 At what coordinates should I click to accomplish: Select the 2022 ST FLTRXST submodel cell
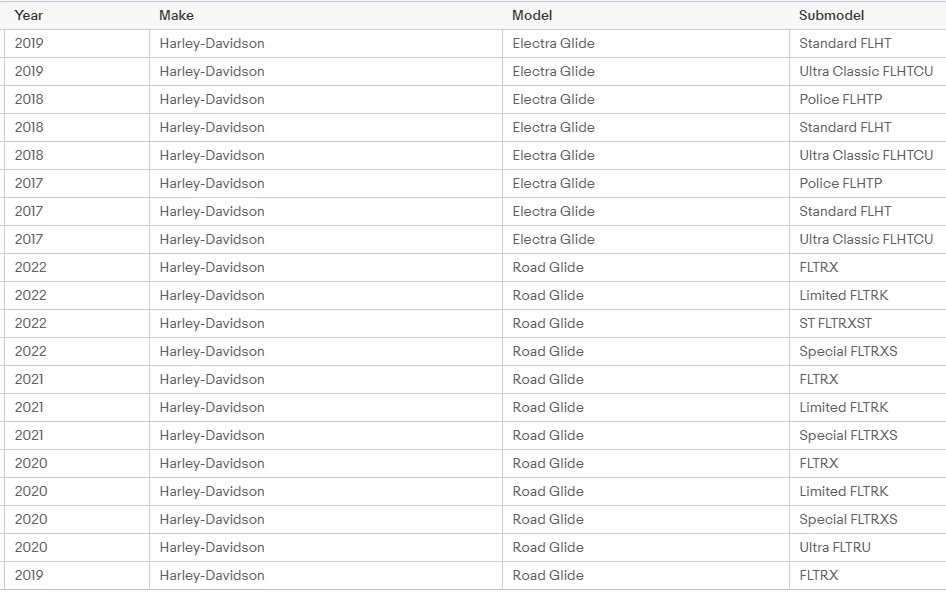click(x=868, y=323)
